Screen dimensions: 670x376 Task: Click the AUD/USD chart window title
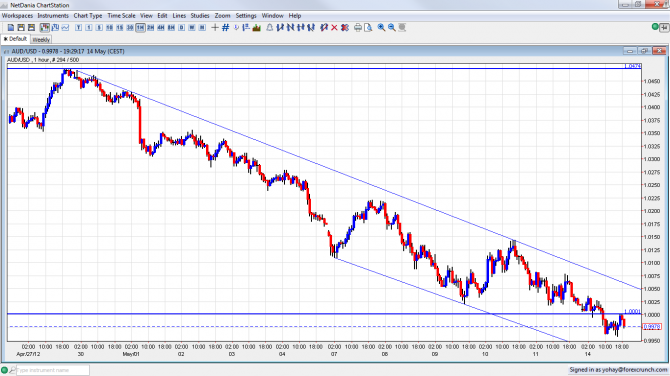click(68, 51)
